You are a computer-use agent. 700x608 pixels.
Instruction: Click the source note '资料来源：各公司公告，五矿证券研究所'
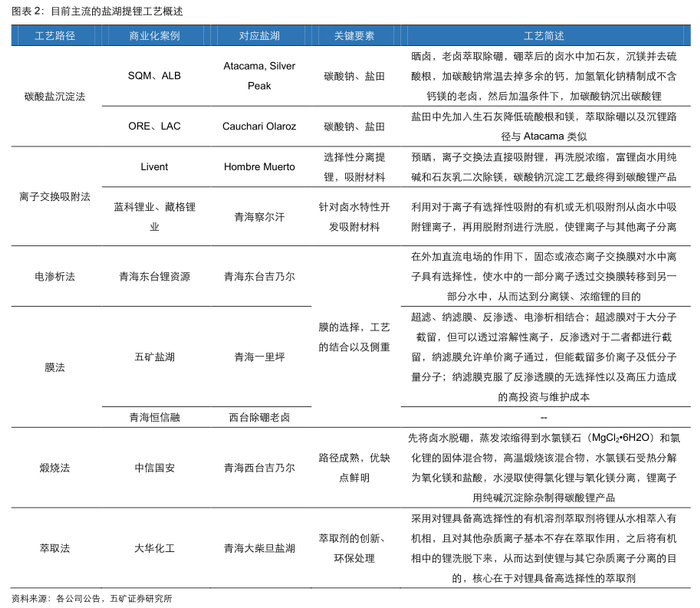coord(92,599)
